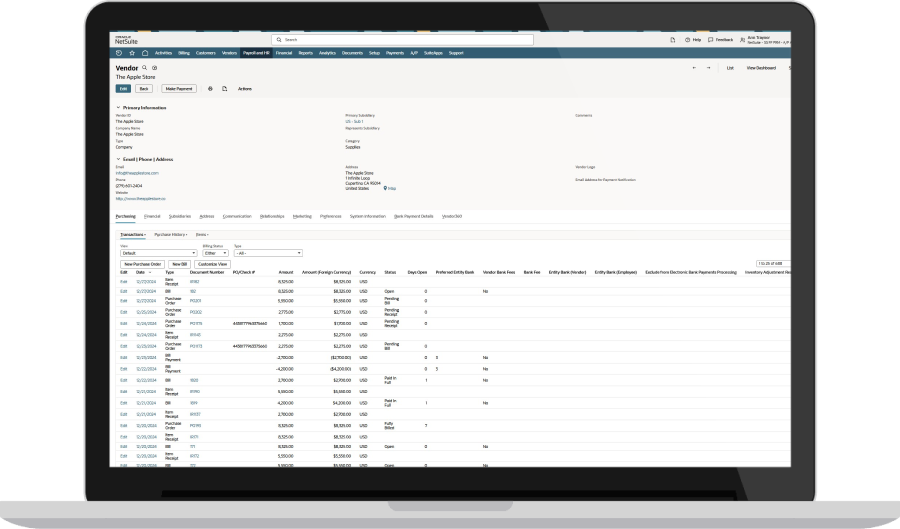Open the Activities menu
Screen dimensions: 900x529
click(x=163, y=53)
